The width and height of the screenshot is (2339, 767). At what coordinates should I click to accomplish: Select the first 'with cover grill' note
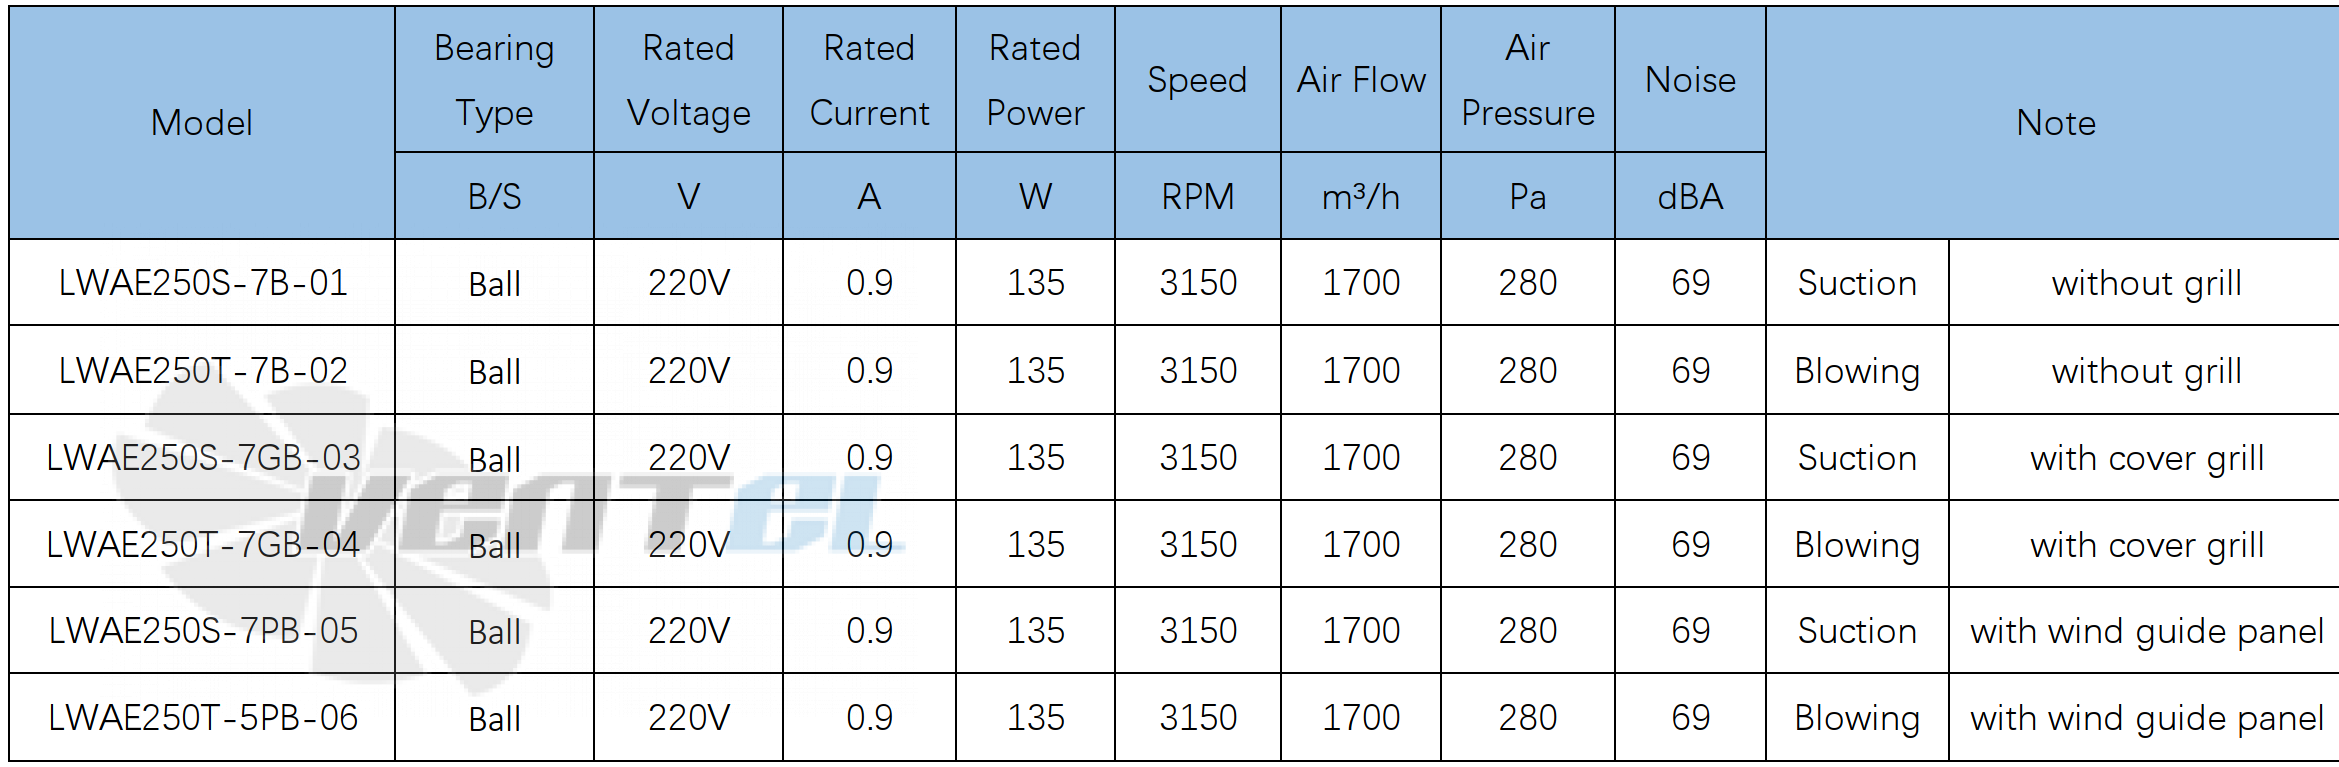(2146, 458)
